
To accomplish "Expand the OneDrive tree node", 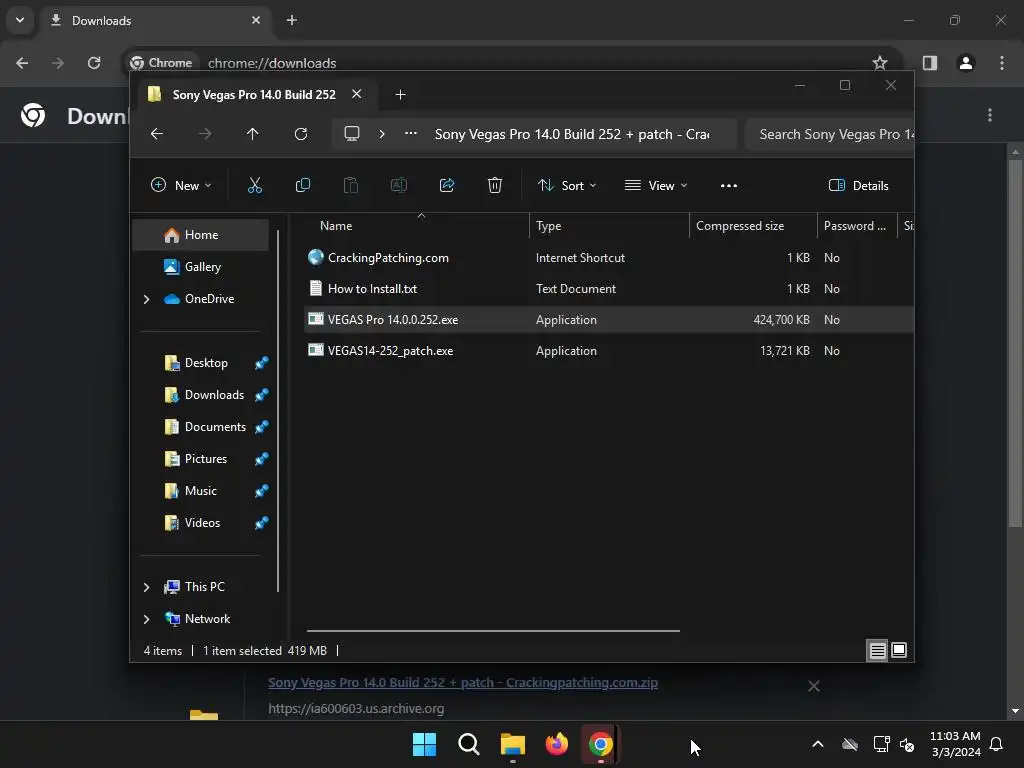I will [x=146, y=299].
